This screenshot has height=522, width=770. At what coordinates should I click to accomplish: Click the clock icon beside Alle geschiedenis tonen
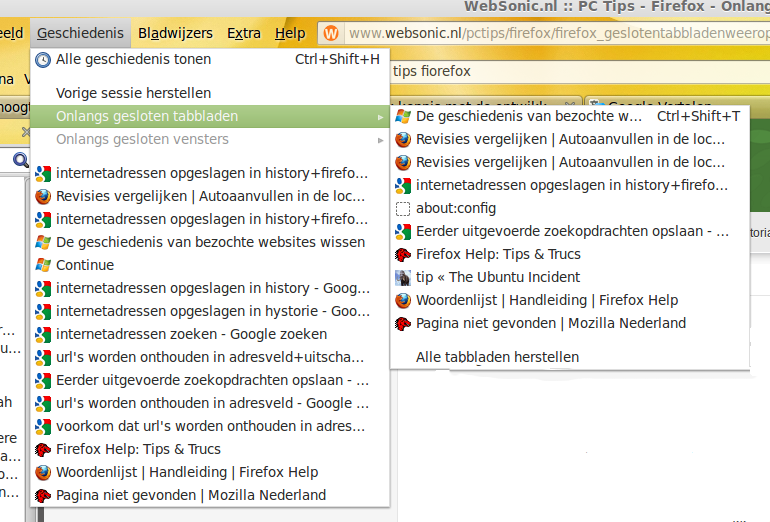pos(43,60)
